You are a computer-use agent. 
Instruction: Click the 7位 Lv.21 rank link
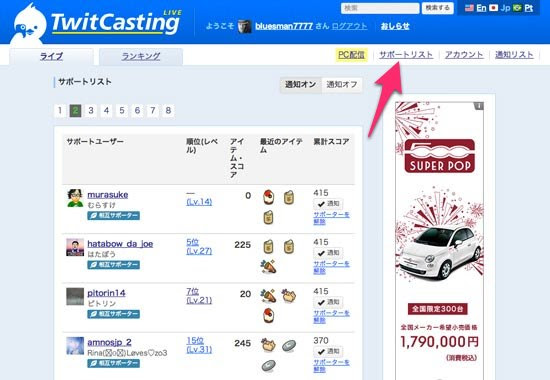click(x=199, y=296)
